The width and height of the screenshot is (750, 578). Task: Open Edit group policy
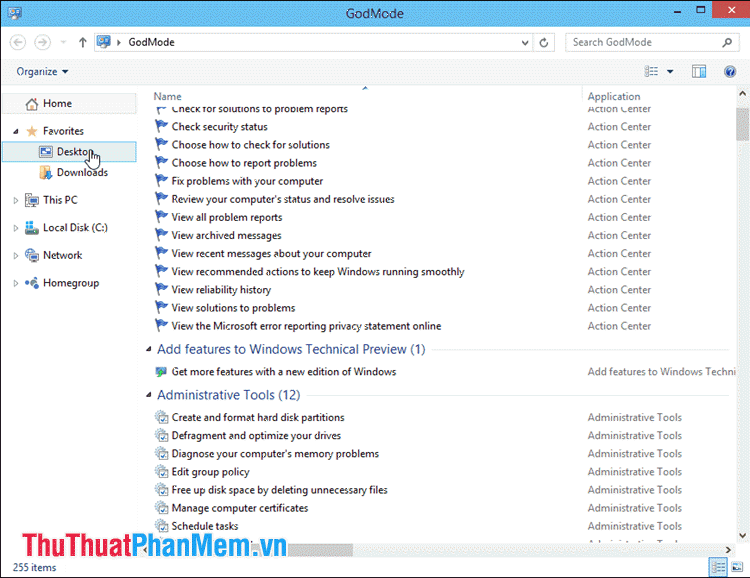(210, 472)
